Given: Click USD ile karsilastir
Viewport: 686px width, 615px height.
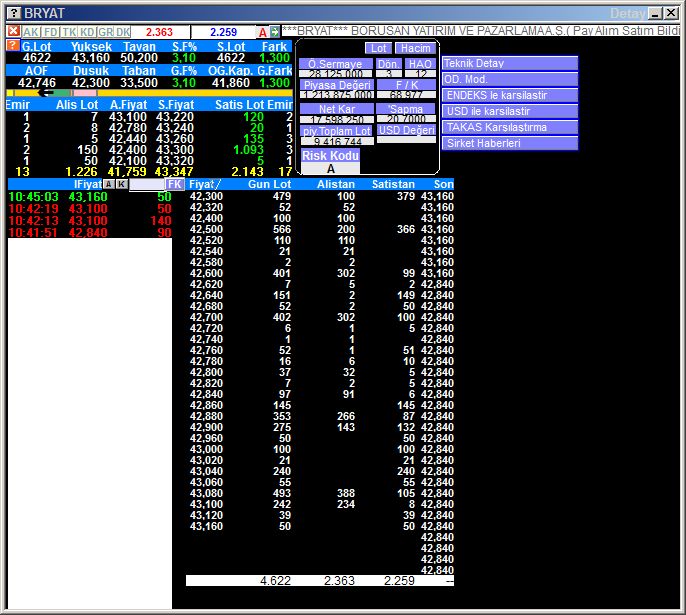Looking at the screenshot, I should pyautogui.click(x=510, y=111).
